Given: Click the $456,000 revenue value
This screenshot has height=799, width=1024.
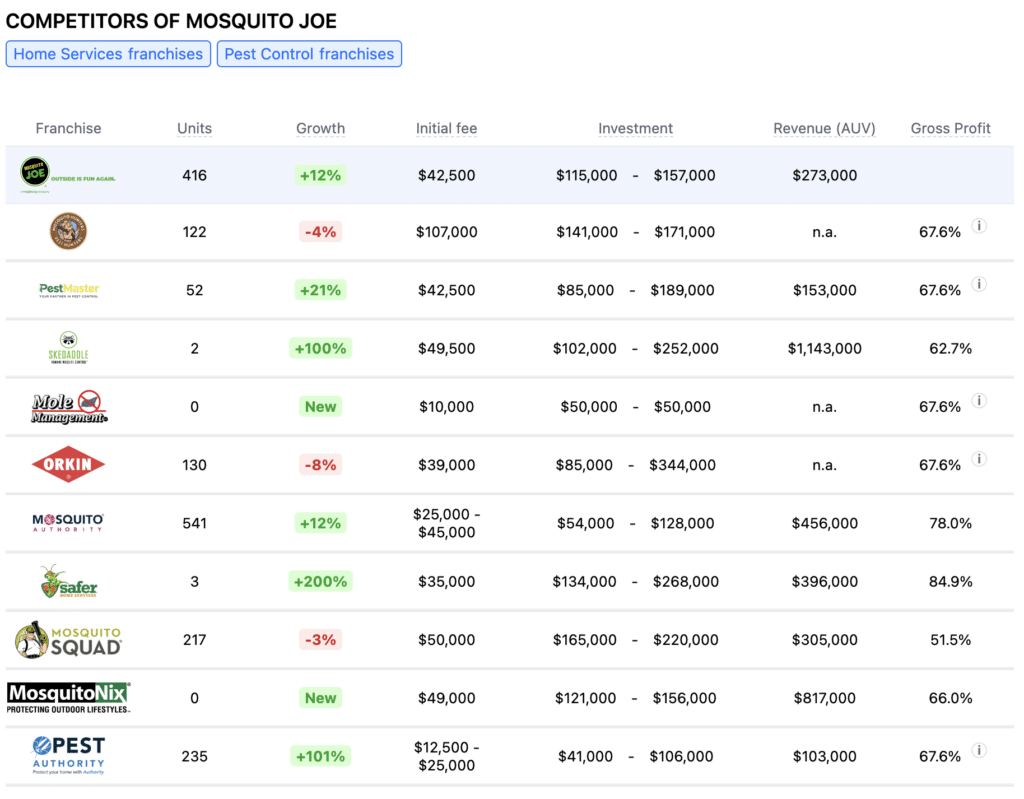Looking at the screenshot, I should click(824, 523).
